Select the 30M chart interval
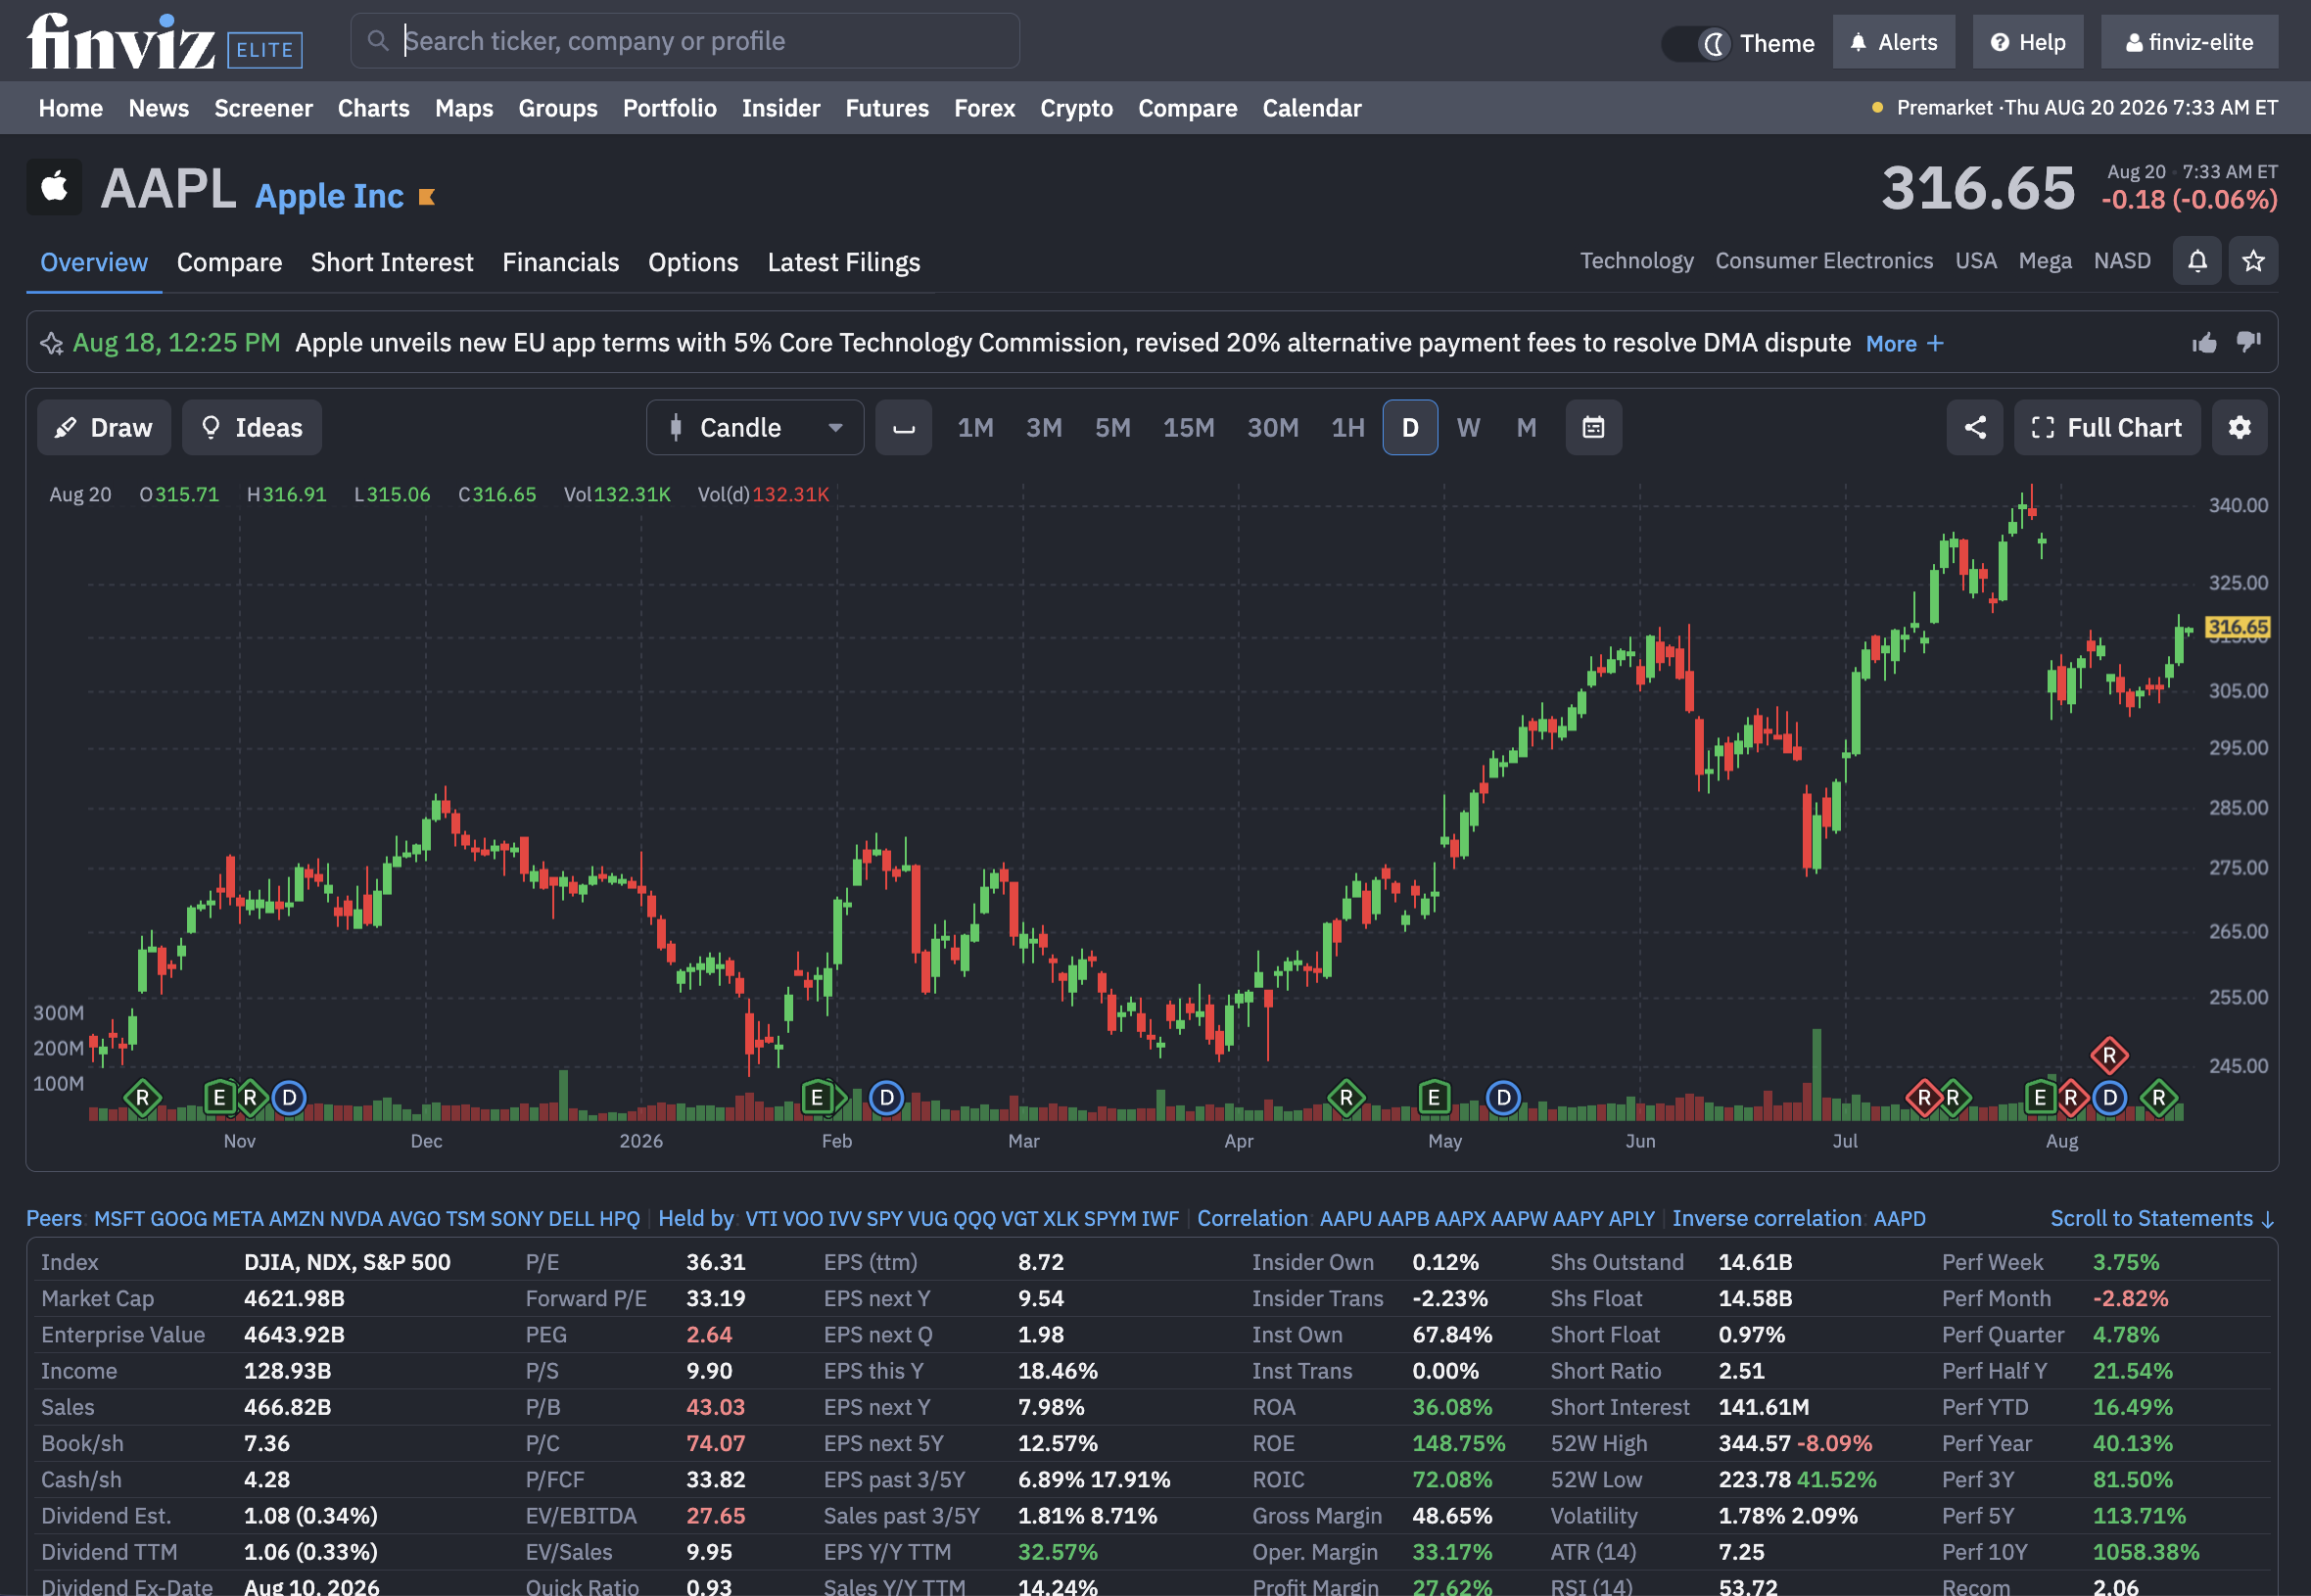 pyautogui.click(x=1272, y=428)
